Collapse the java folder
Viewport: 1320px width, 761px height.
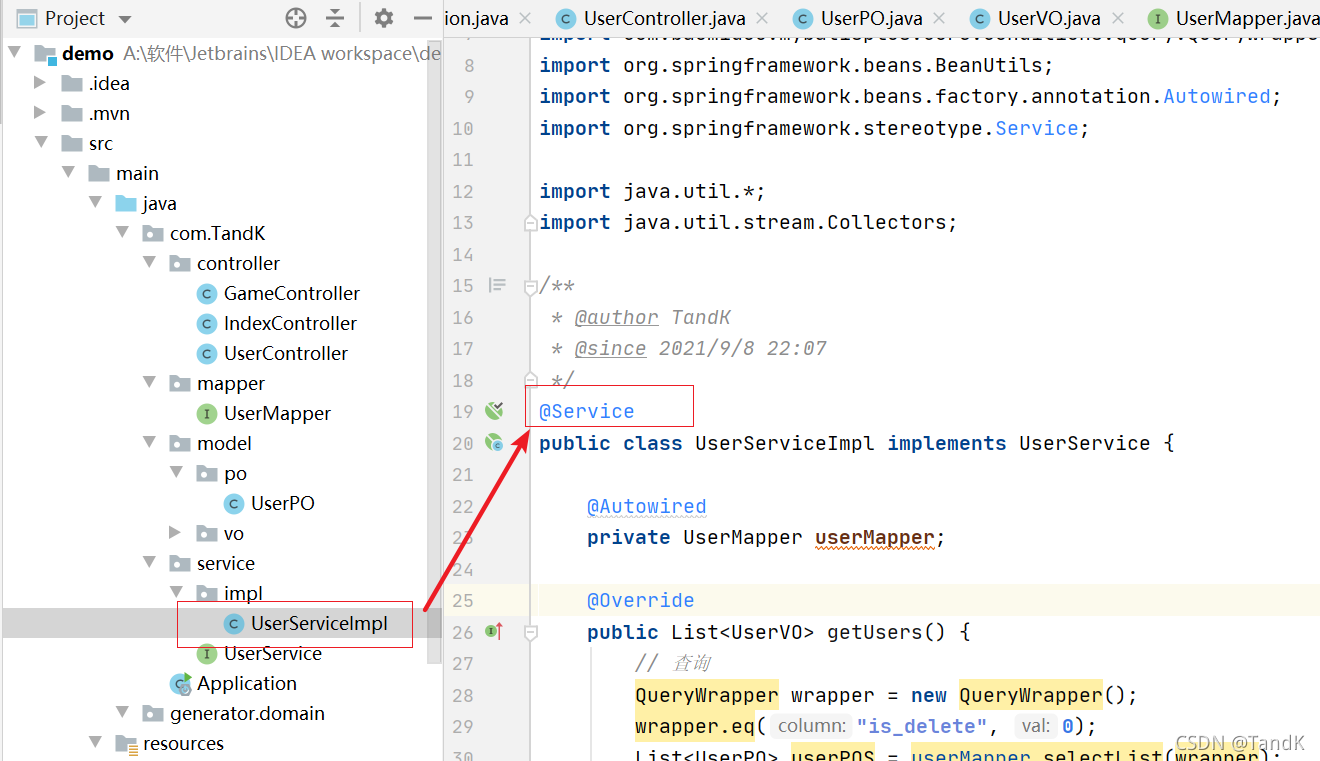coord(95,204)
